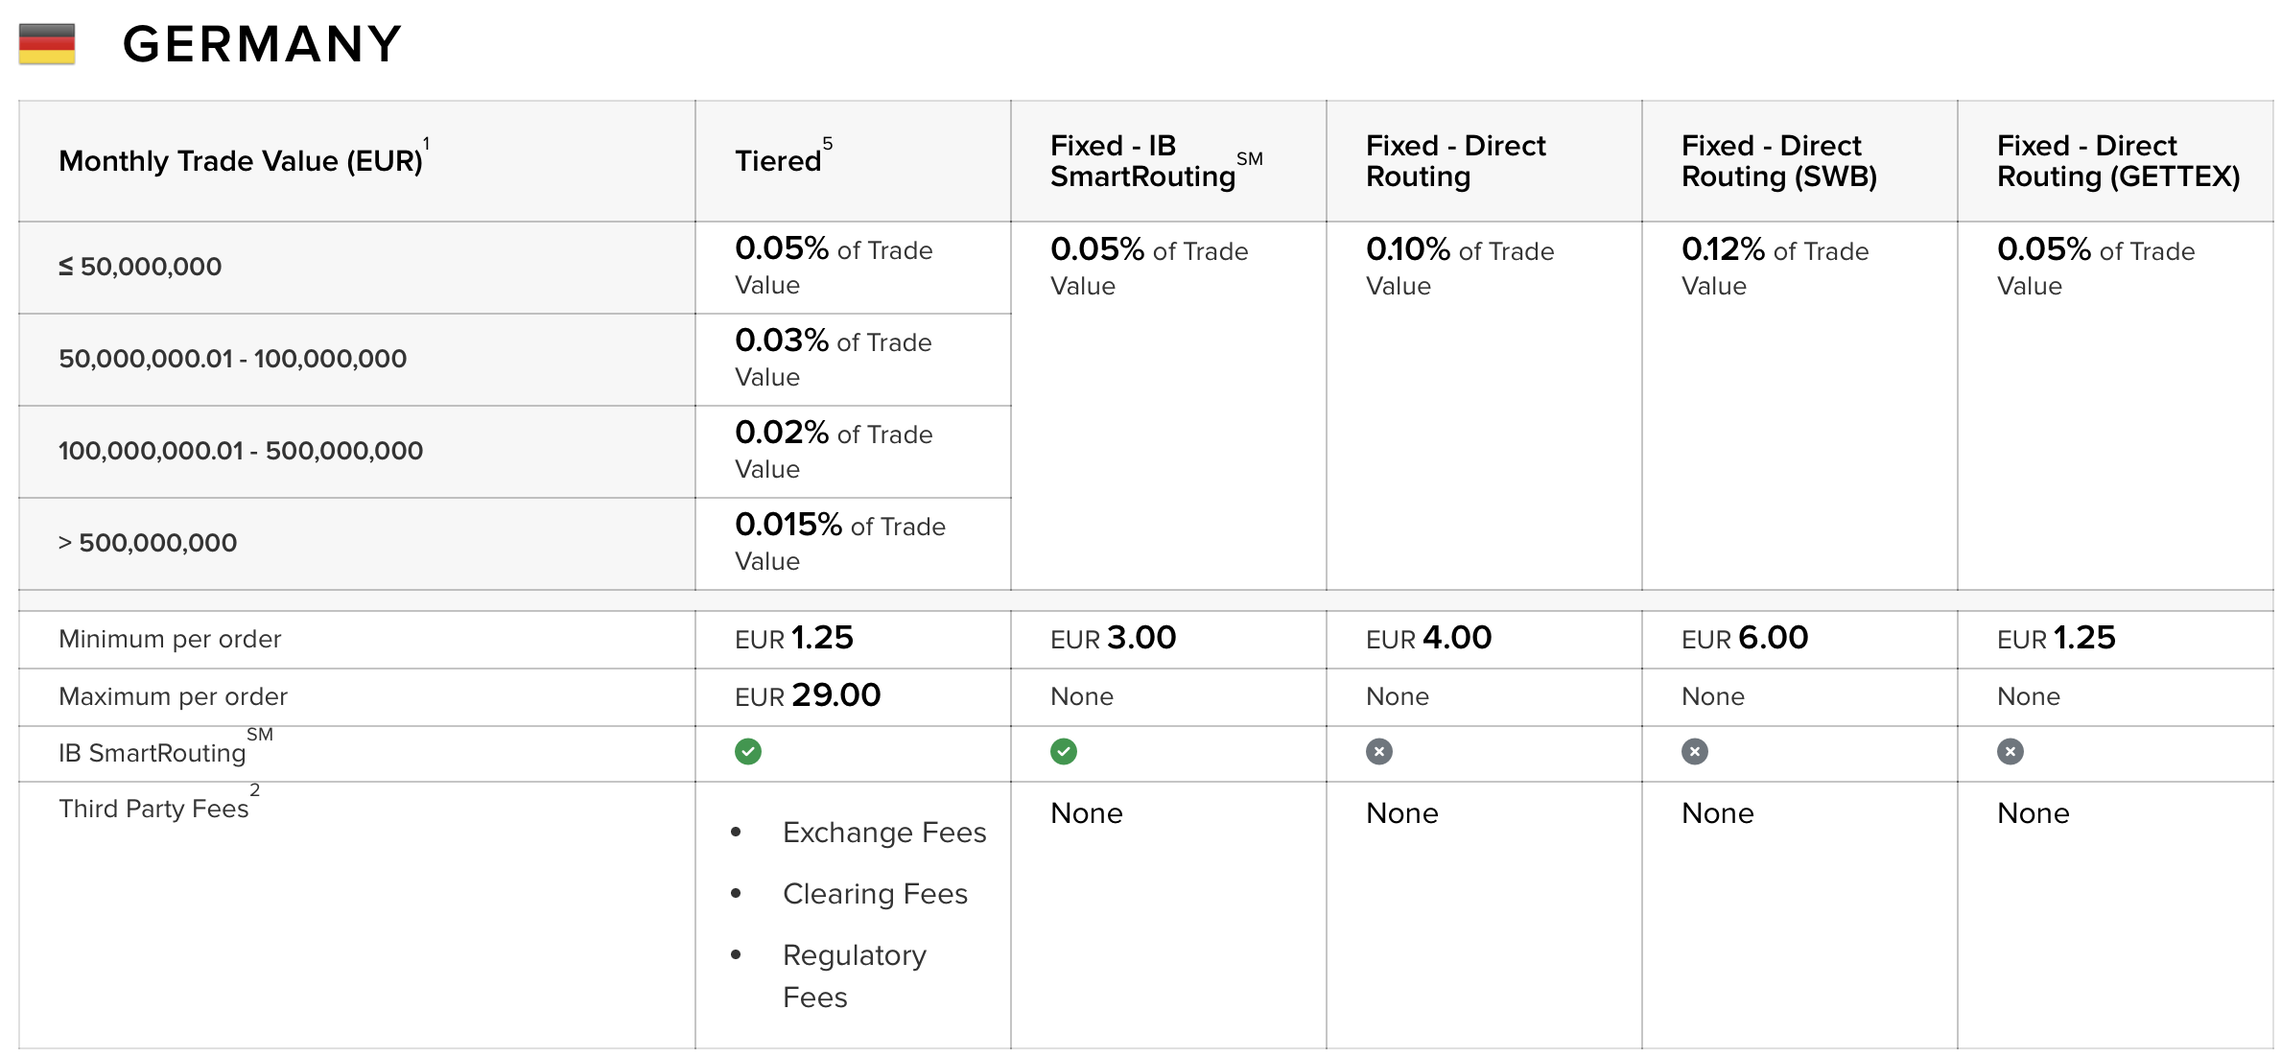Click the GERMANY heading
This screenshot has height=1057, width=2281.
(x=262, y=45)
